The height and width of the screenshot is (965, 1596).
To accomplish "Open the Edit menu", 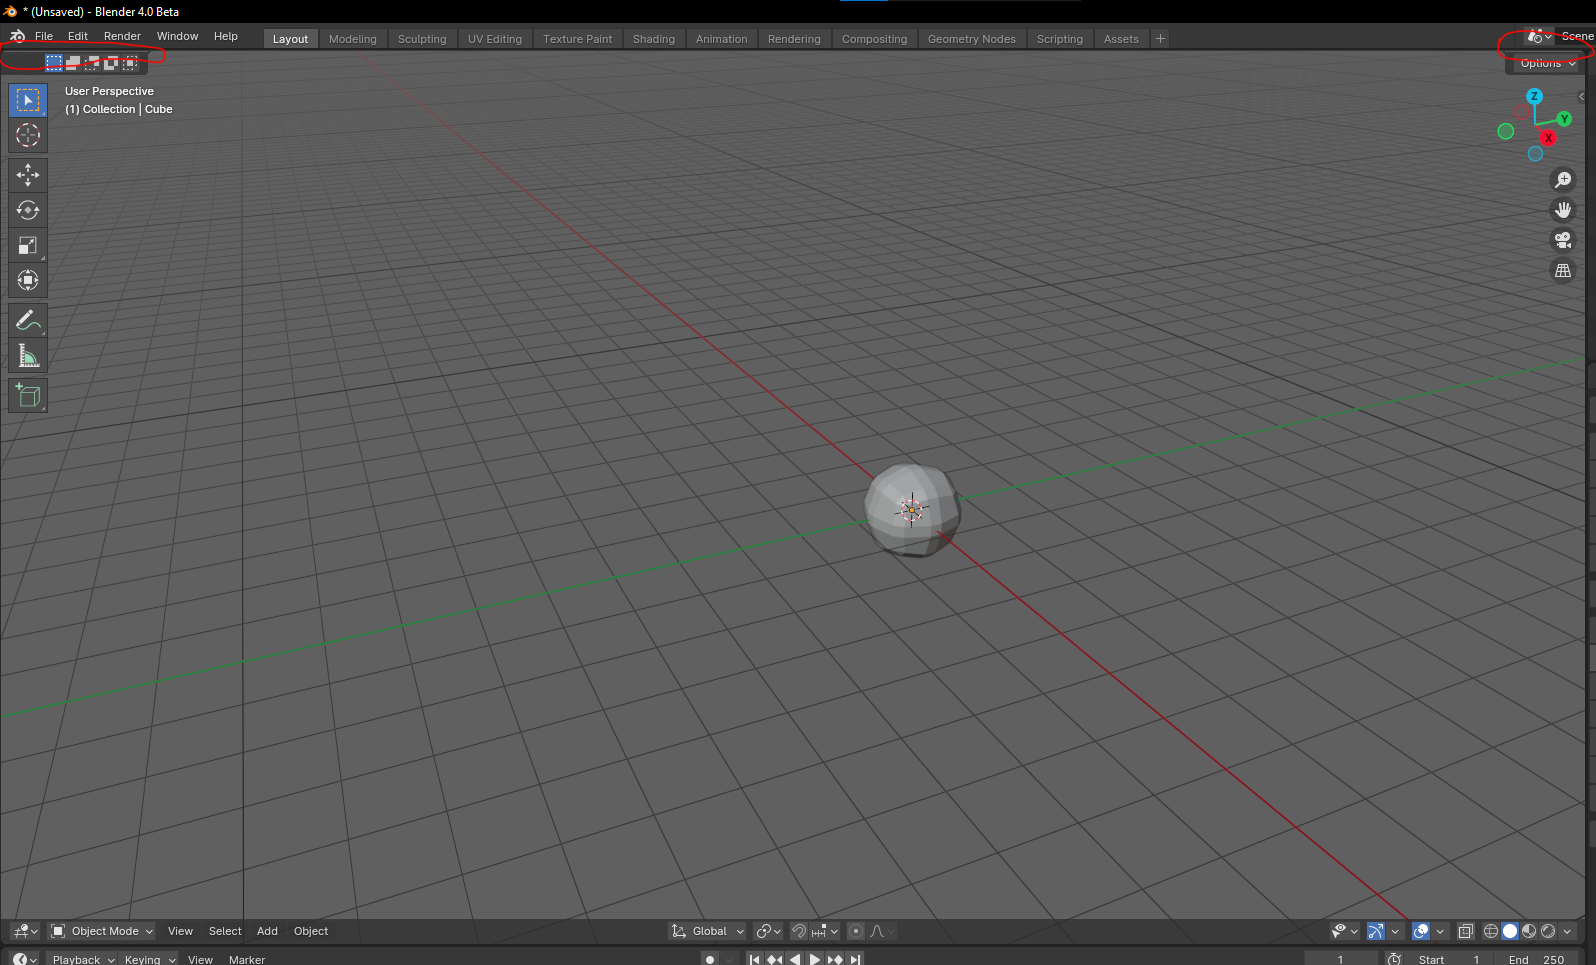I will tap(78, 36).
